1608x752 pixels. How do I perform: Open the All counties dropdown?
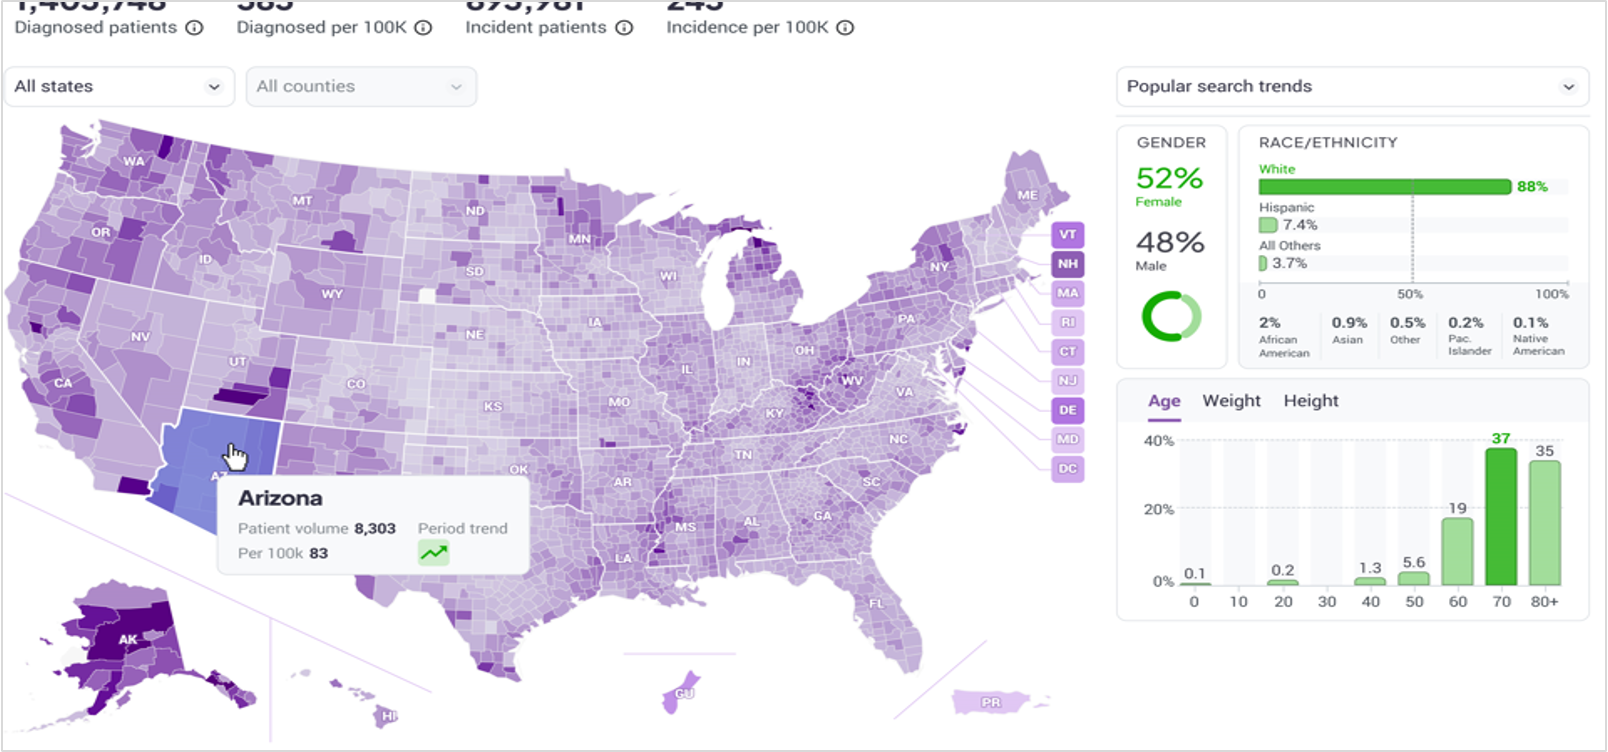[x=360, y=87]
